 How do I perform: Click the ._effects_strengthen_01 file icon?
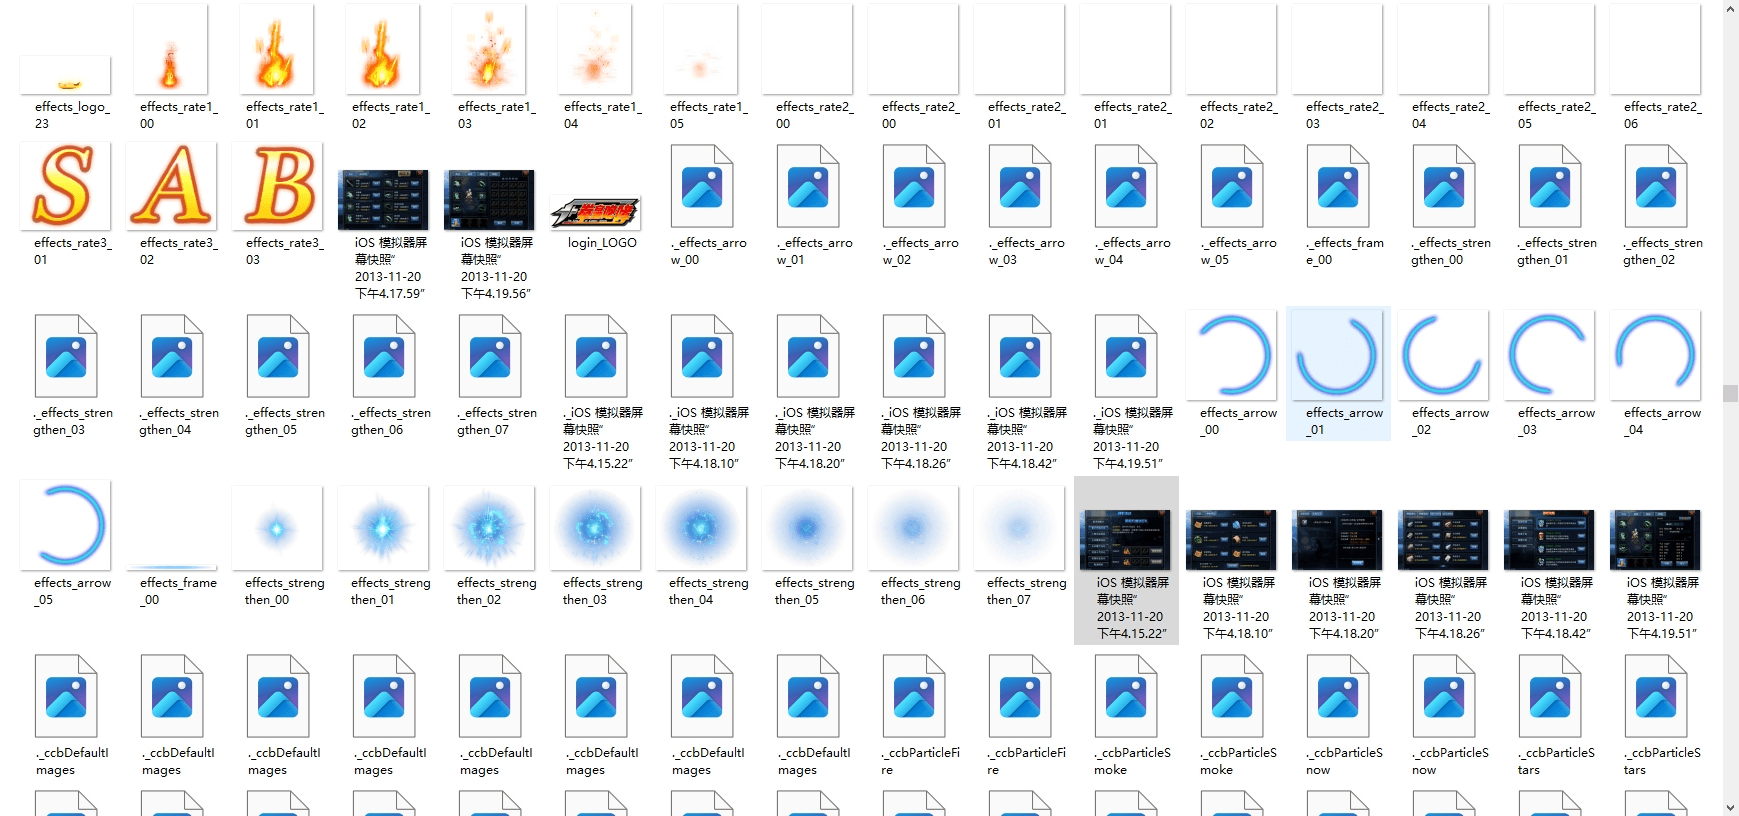1550,188
